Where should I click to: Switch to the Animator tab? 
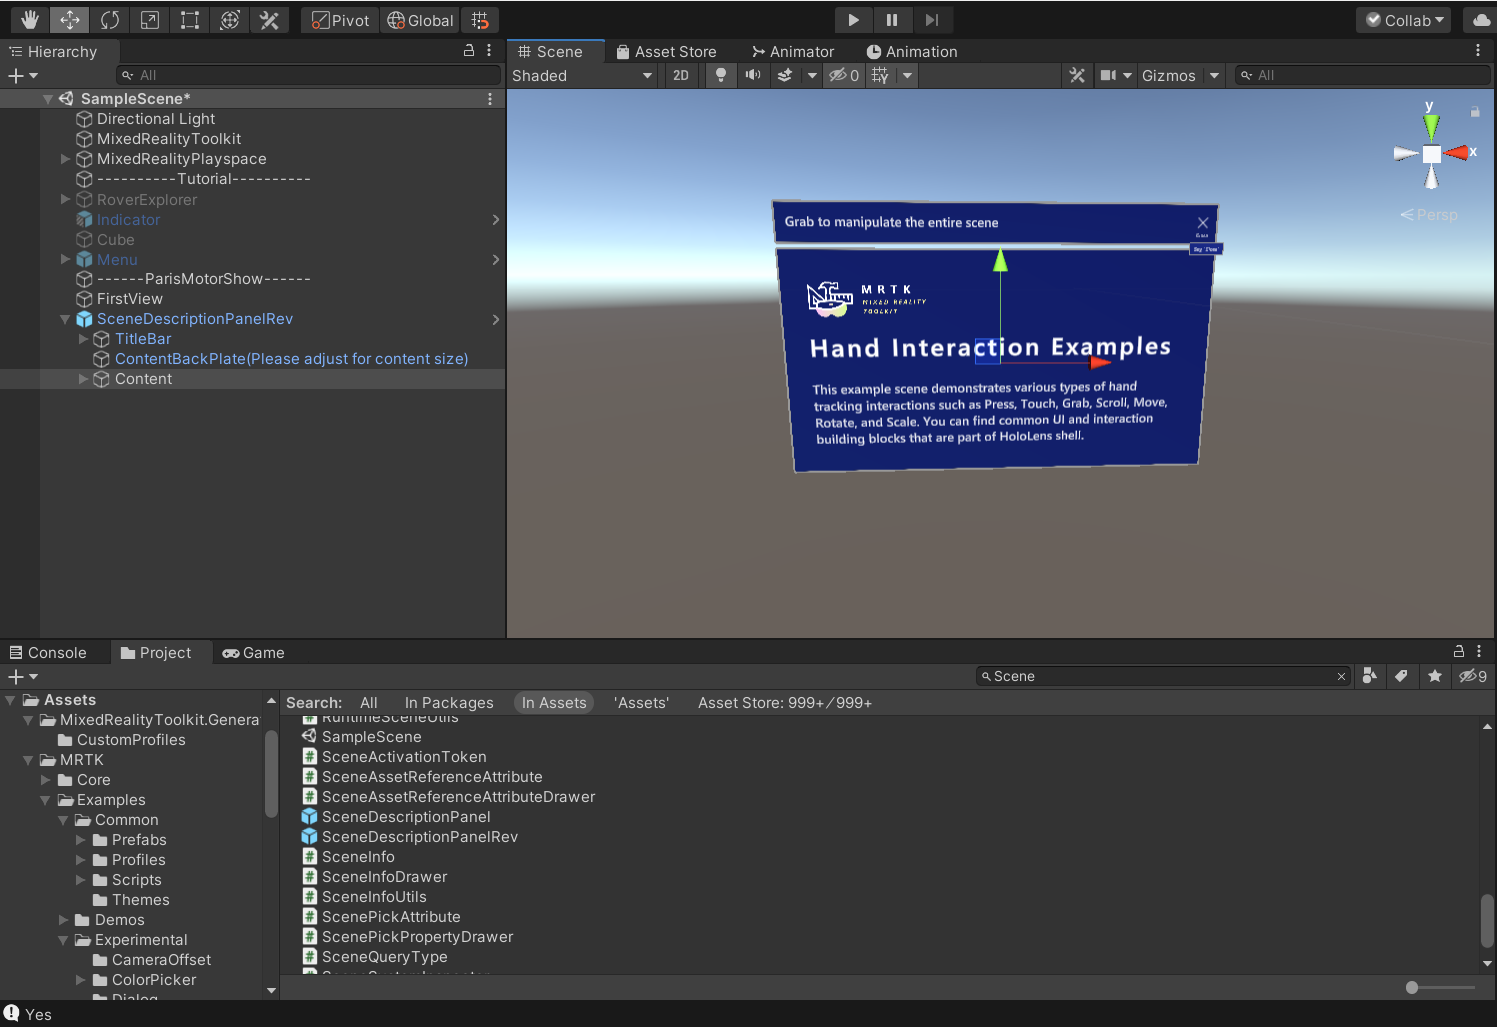click(792, 52)
